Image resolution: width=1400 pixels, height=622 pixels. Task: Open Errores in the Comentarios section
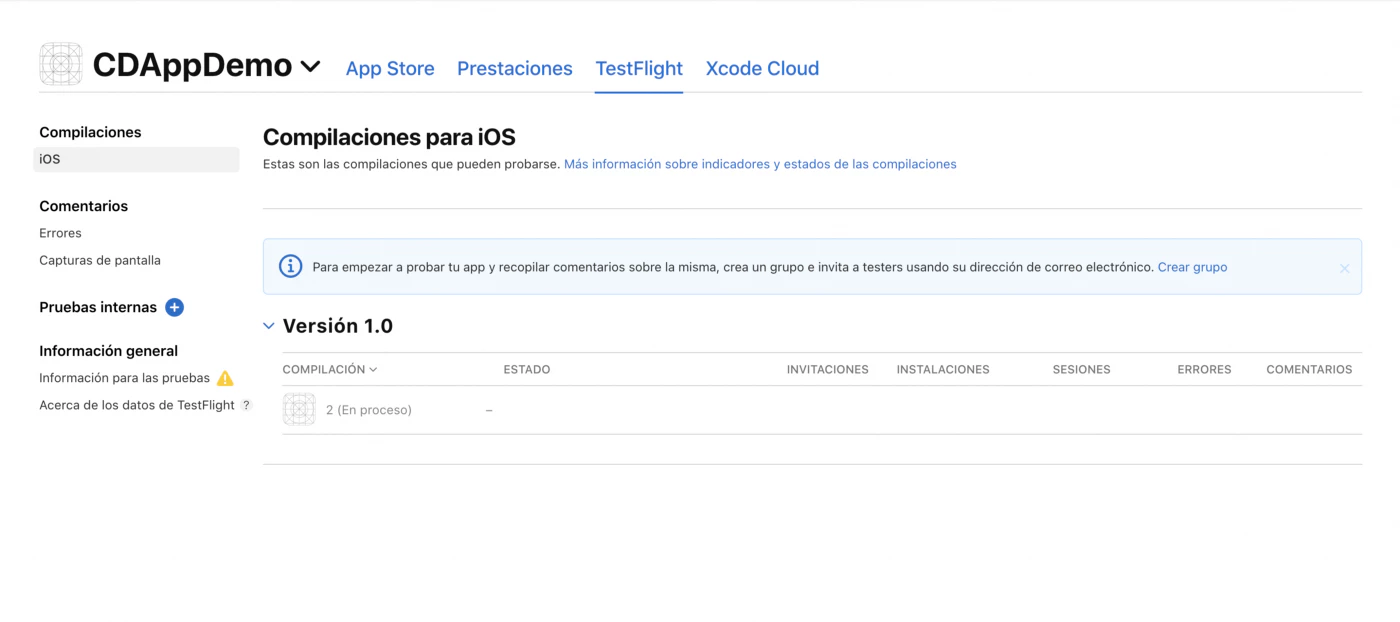(60, 232)
